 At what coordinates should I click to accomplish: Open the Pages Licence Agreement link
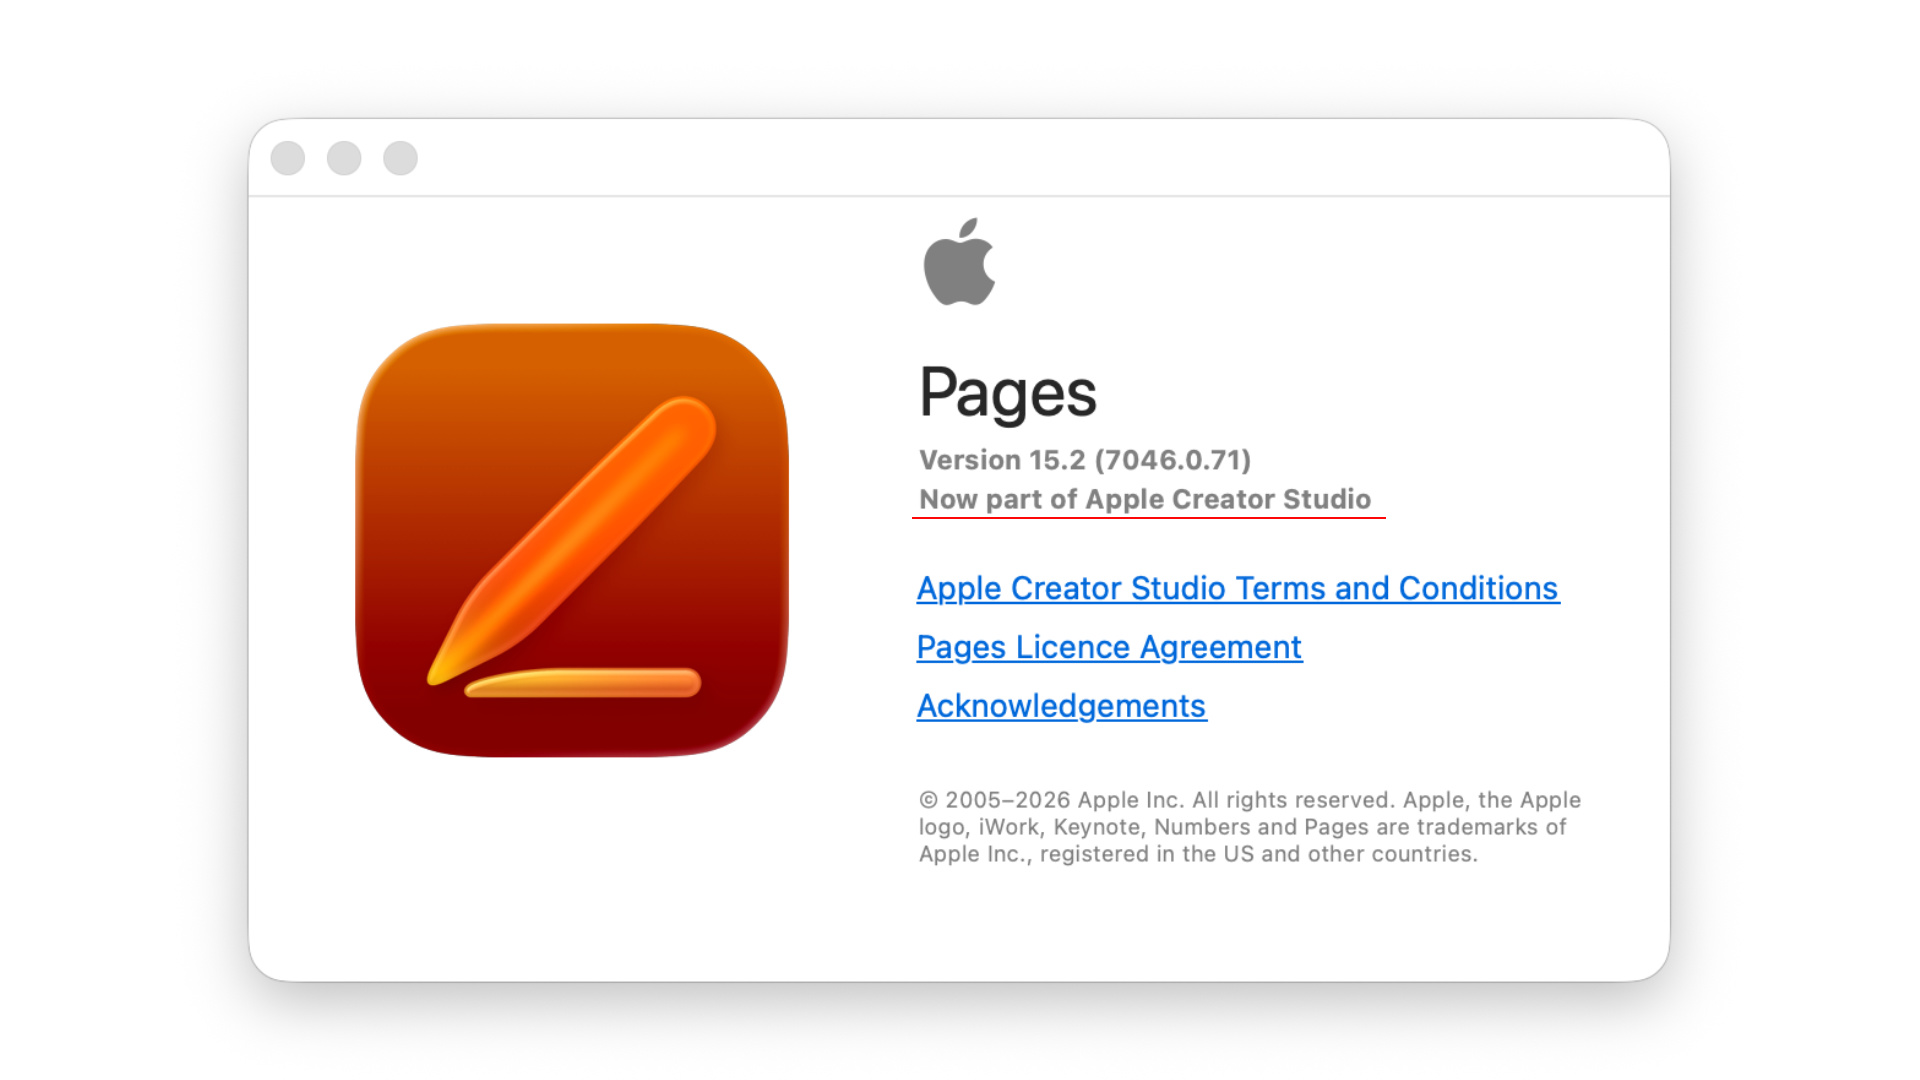pos(1109,647)
